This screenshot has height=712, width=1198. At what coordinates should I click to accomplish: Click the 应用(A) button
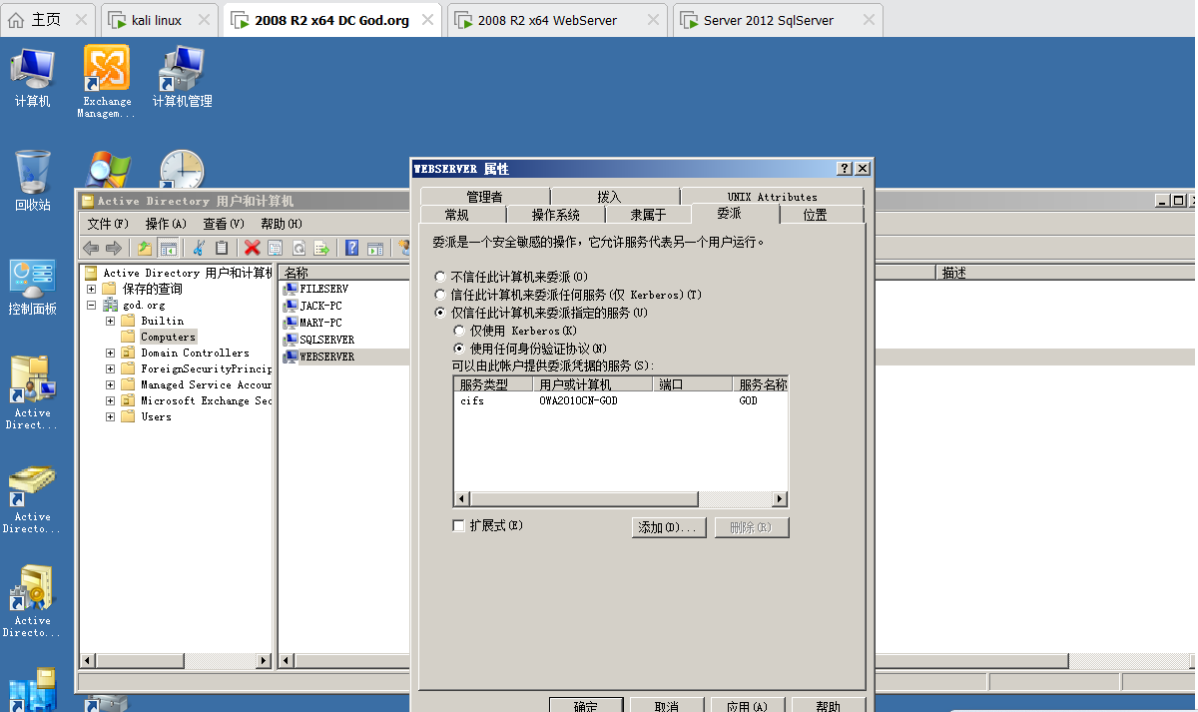click(747, 705)
